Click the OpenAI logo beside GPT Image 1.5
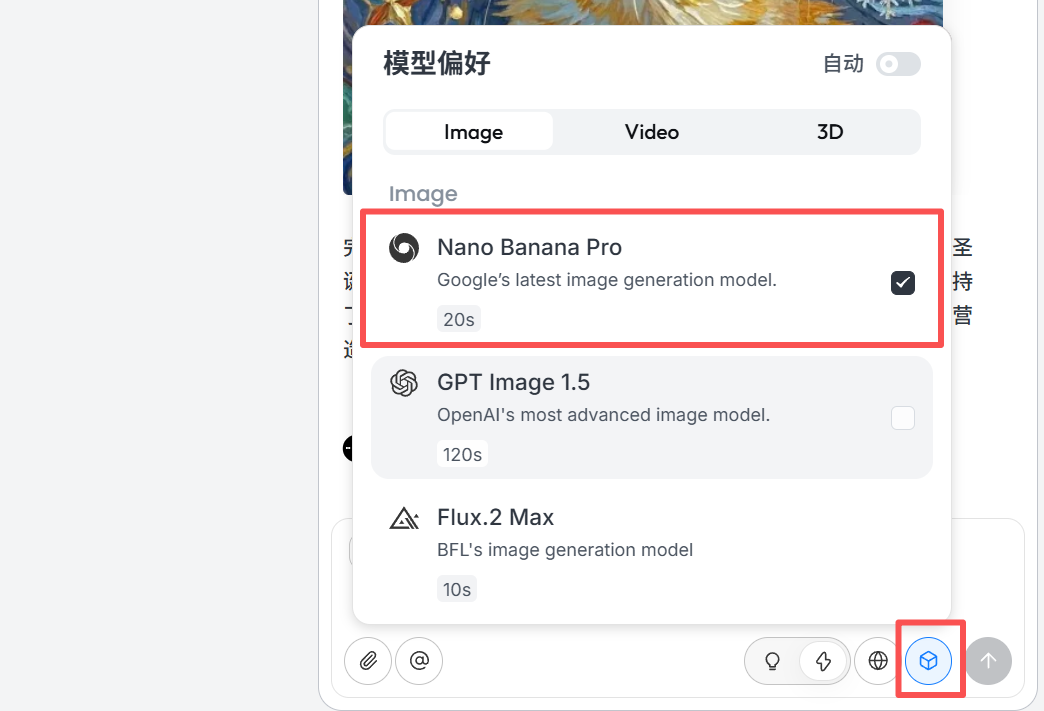This screenshot has width=1044, height=711. 403,383
